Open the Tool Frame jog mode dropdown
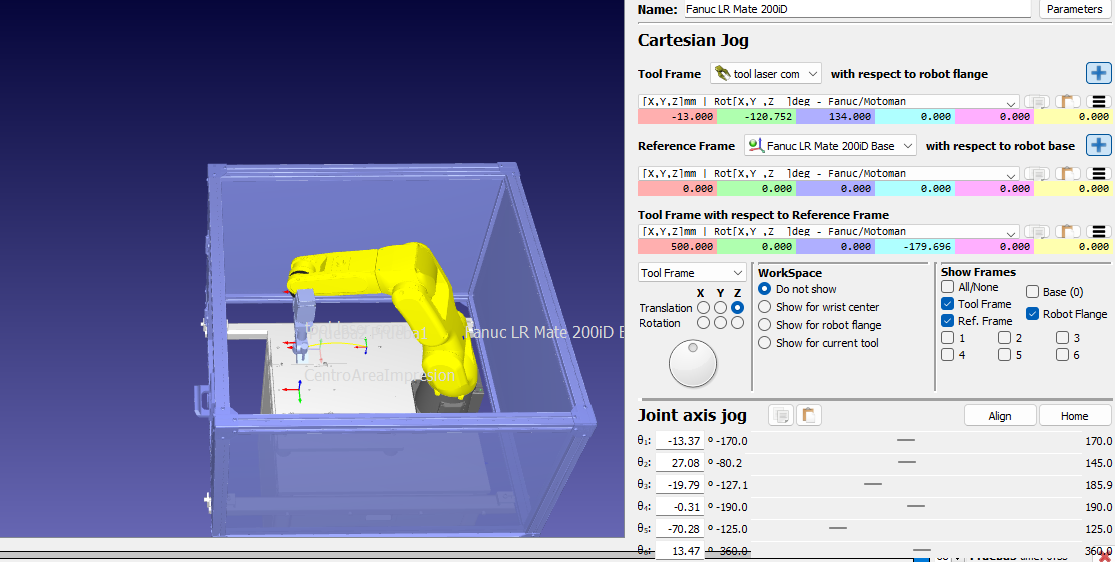Screen dimensions: 1115x562 (x=692, y=273)
